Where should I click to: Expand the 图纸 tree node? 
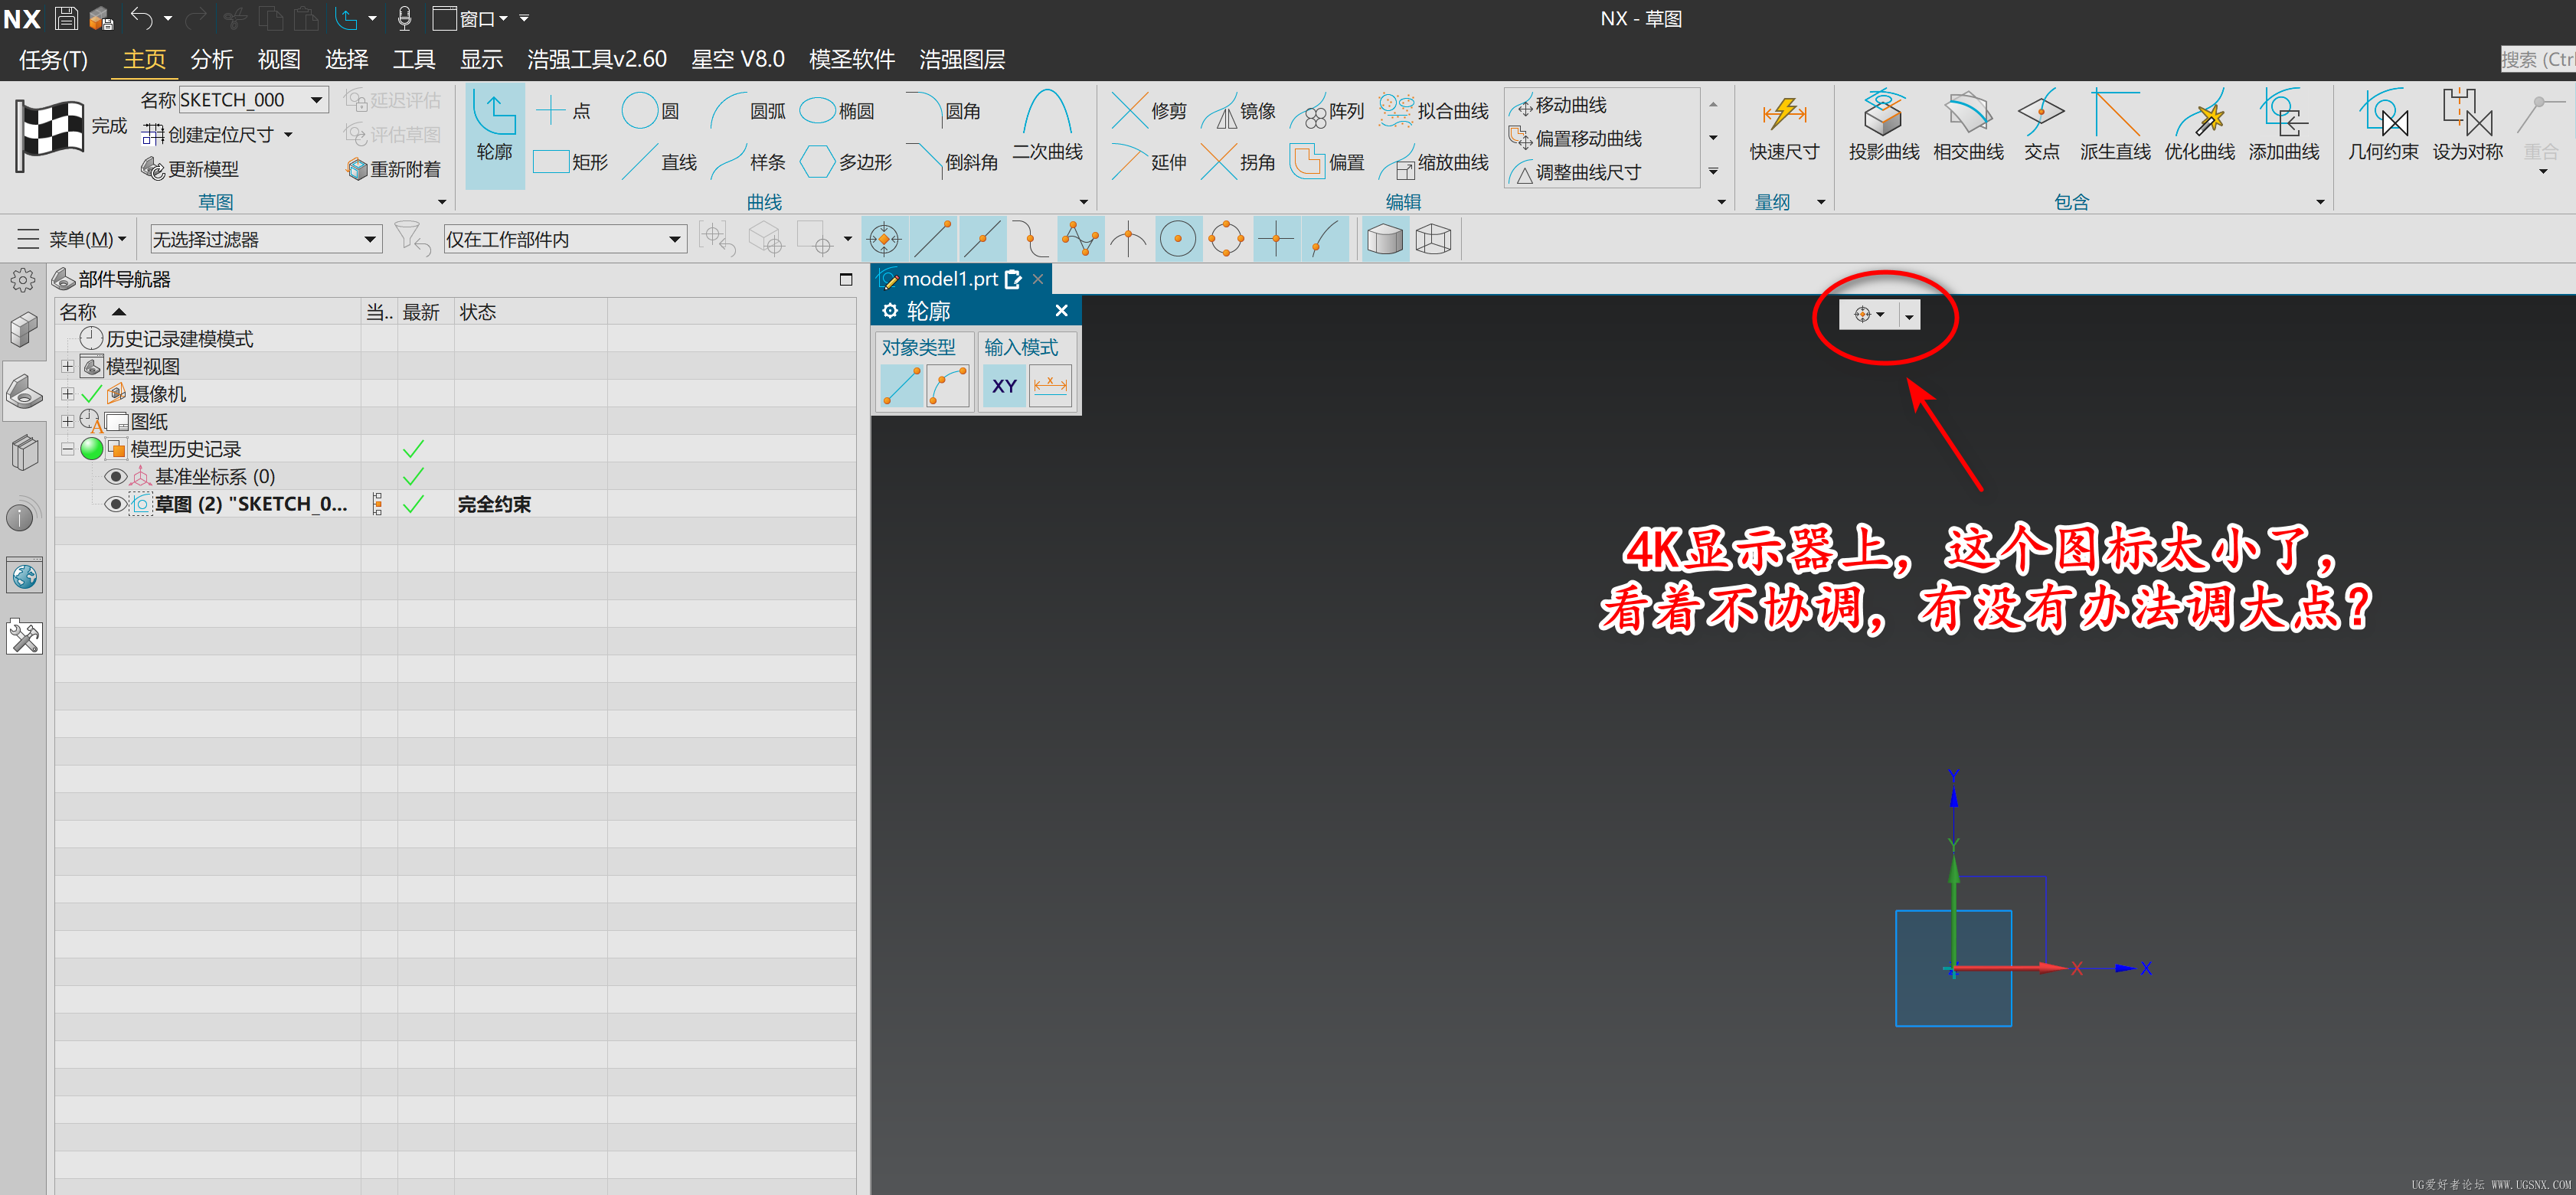[67, 421]
